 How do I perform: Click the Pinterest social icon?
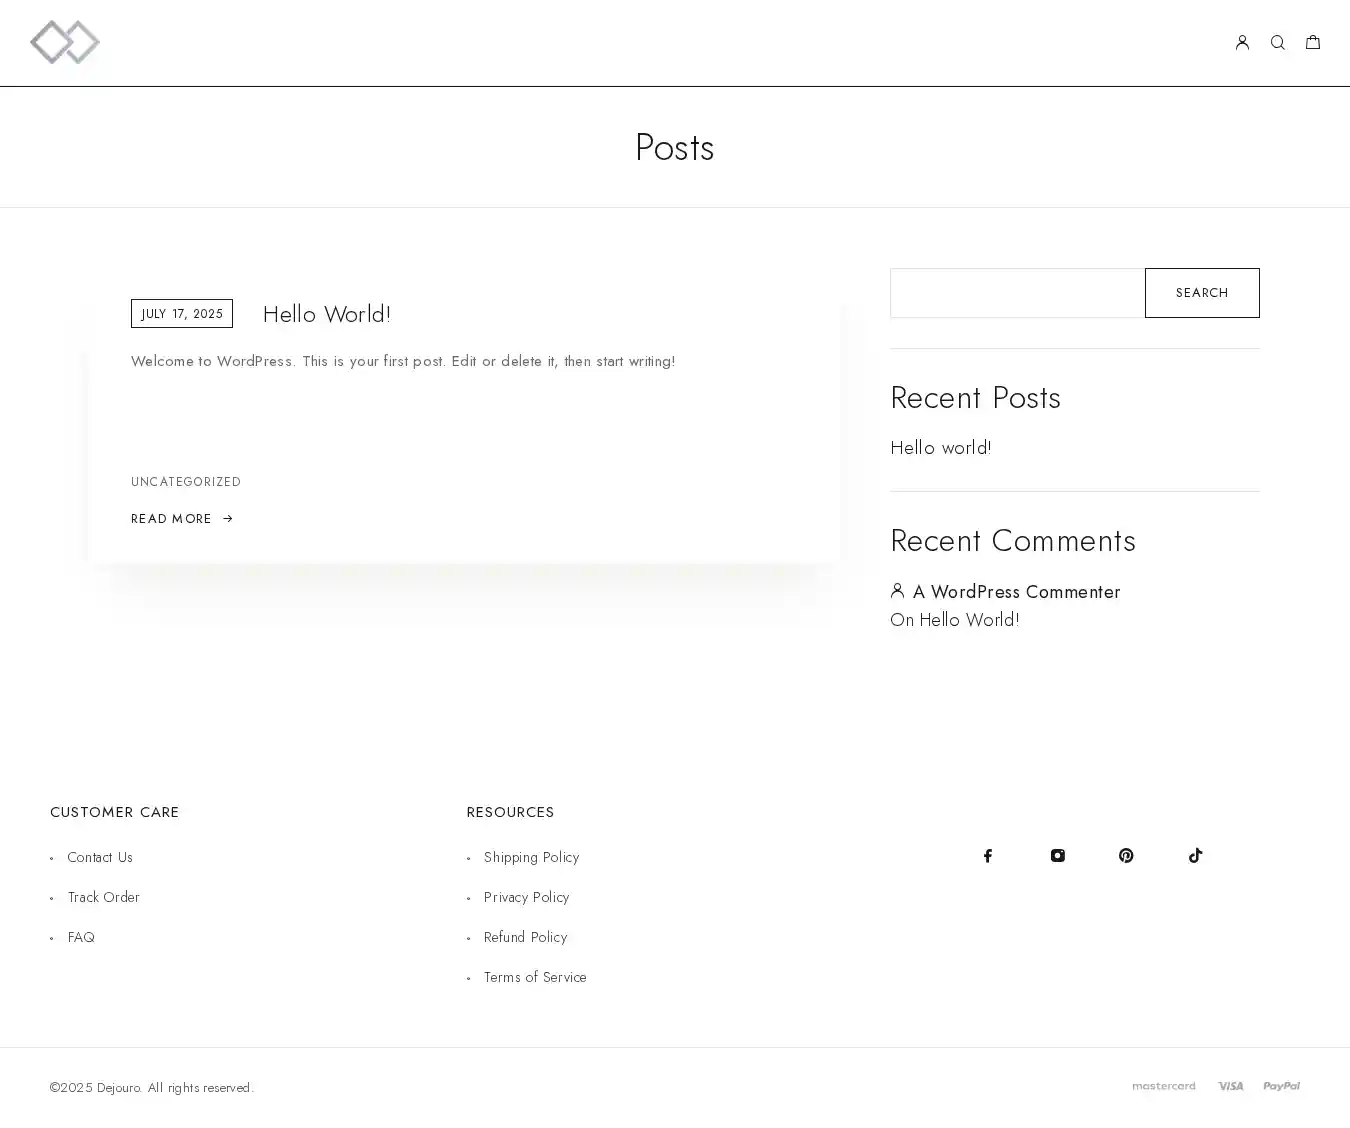click(x=1126, y=855)
